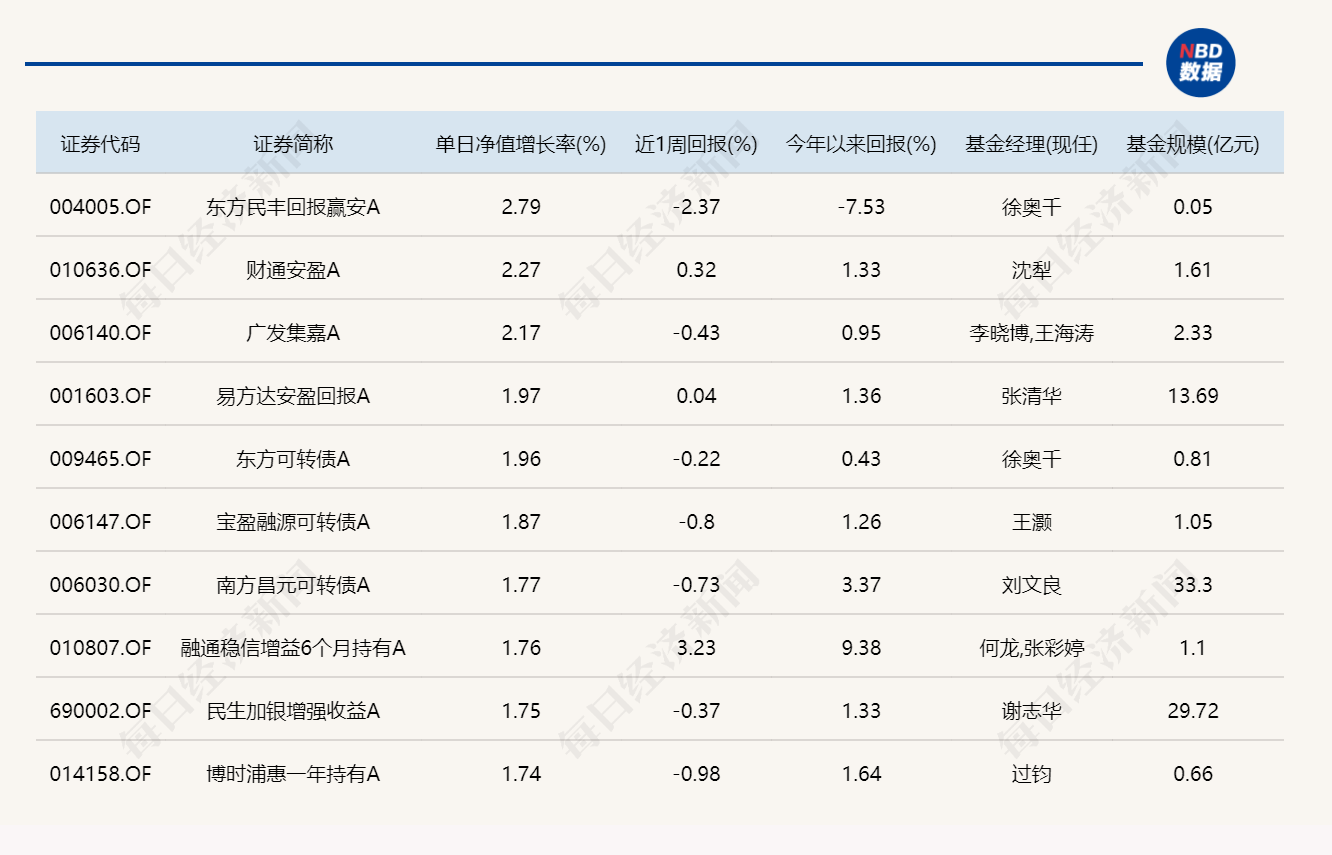
Task: Click fund code 009465.OF
Action: (100, 460)
